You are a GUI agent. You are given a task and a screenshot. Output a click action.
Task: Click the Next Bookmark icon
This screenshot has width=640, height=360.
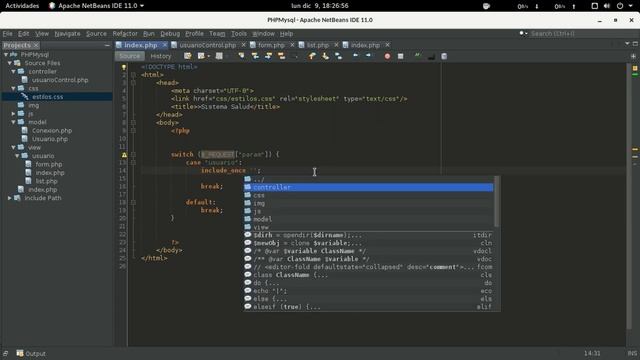pyautogui.click(x=325, y=56)
